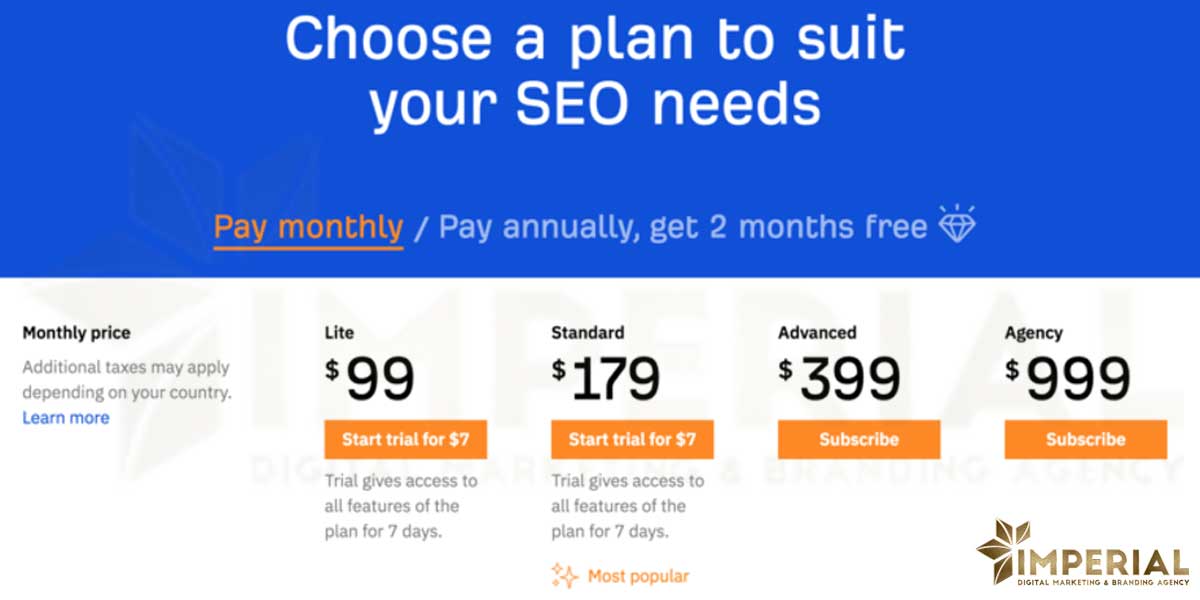Subscribe to the Agency plan
The height and width of the screenshot is (600, 1200).
pos(1084,439)
